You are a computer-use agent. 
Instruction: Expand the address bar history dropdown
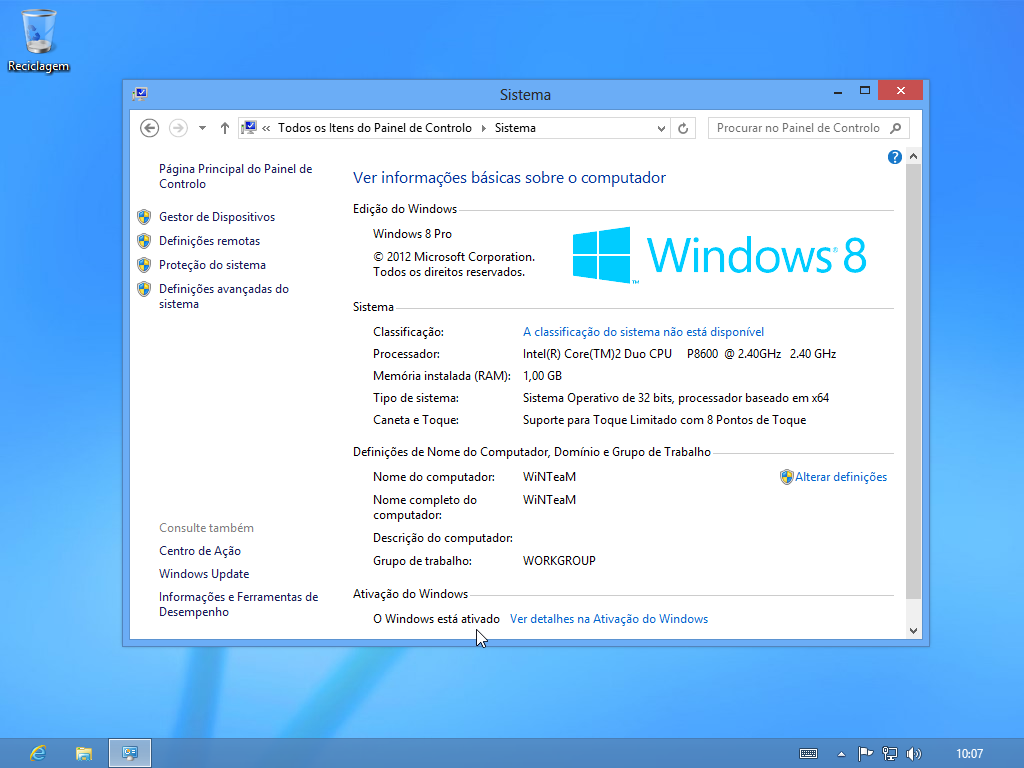(x=661, y=129)
